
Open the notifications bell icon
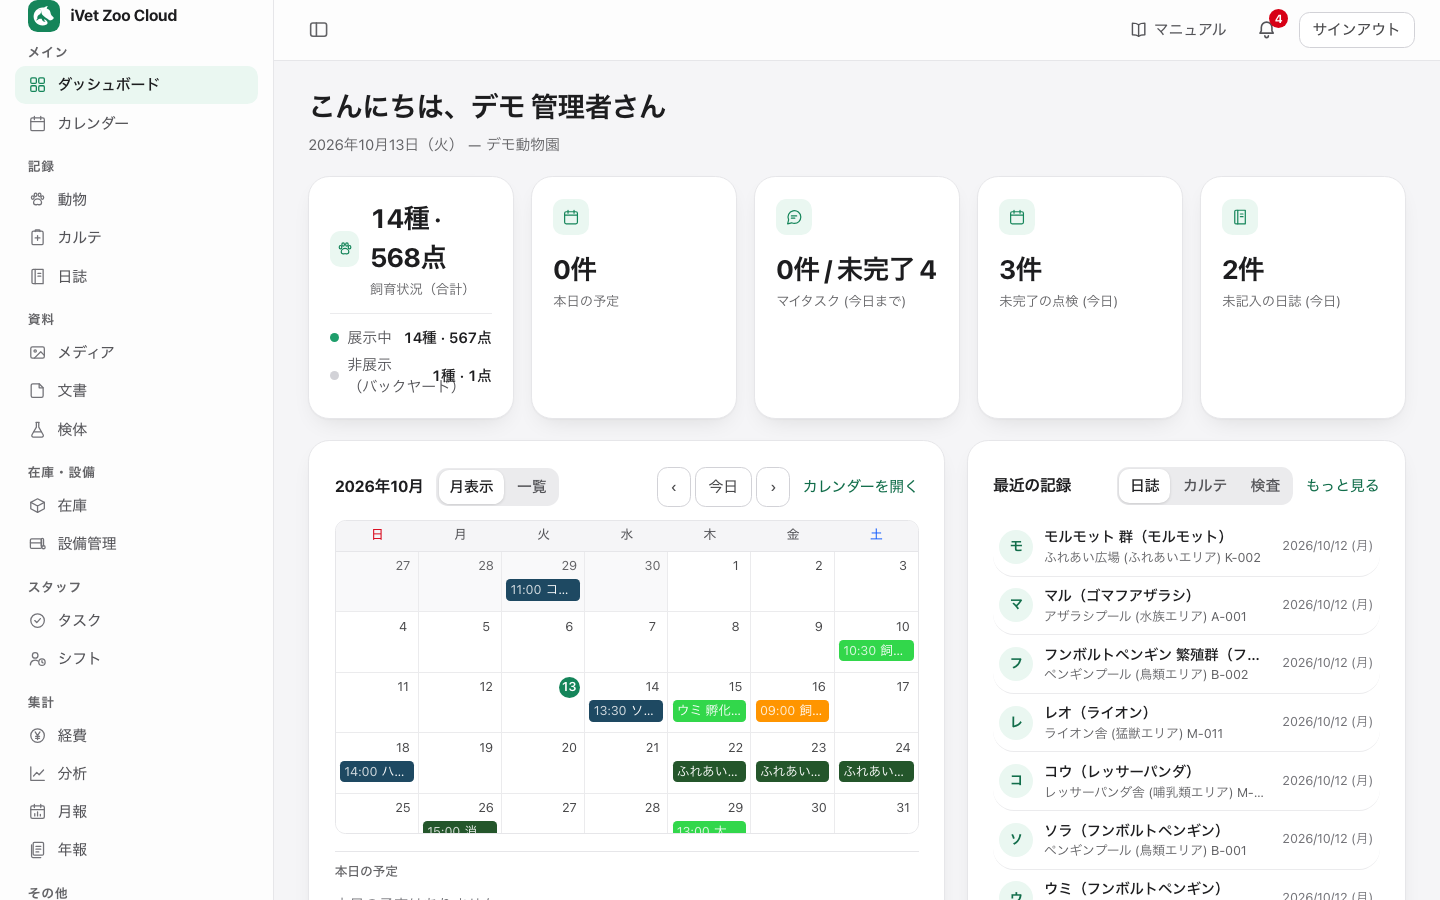1266,30
